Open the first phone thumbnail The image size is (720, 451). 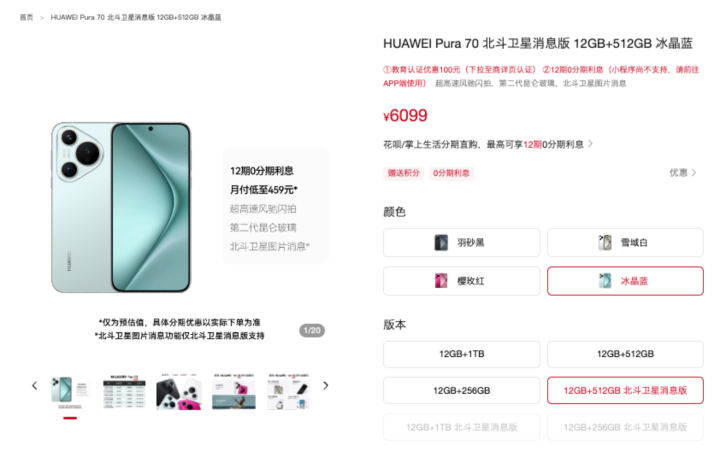[x=70, y=392]
